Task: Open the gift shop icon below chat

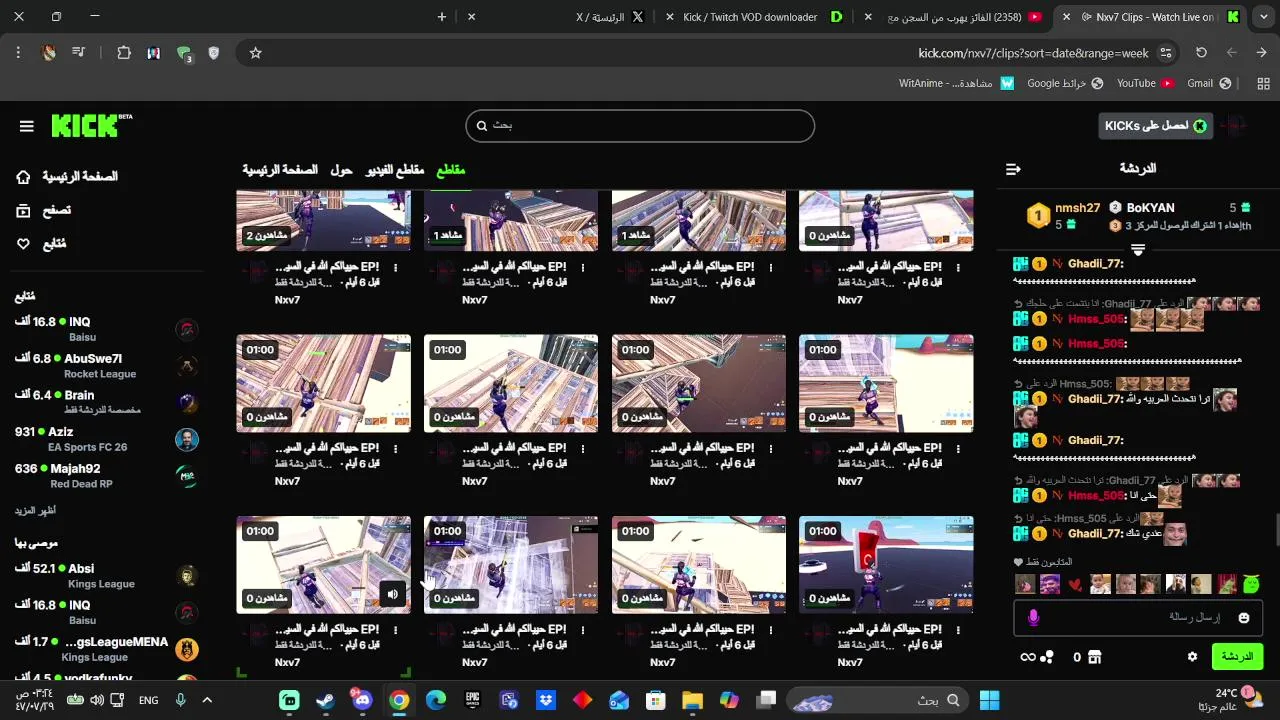Action: click(x=1095, y=657)
